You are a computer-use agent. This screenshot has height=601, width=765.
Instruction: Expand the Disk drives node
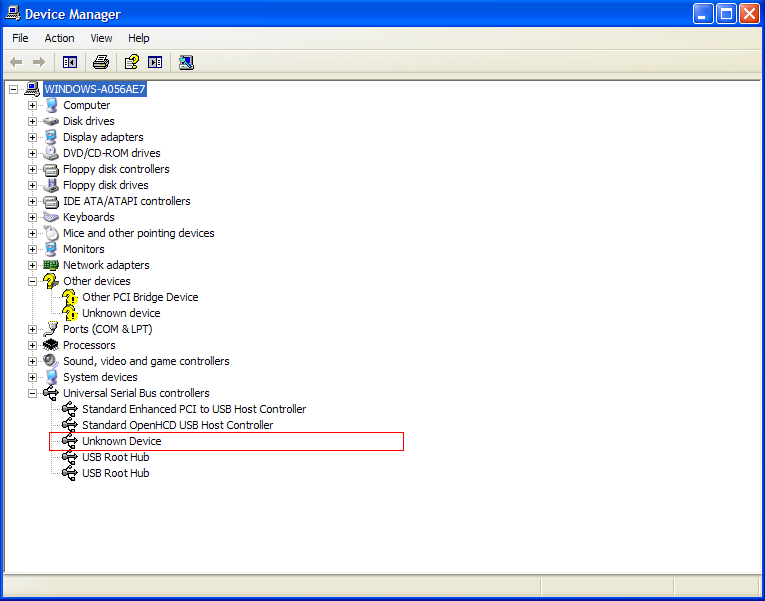32,121
